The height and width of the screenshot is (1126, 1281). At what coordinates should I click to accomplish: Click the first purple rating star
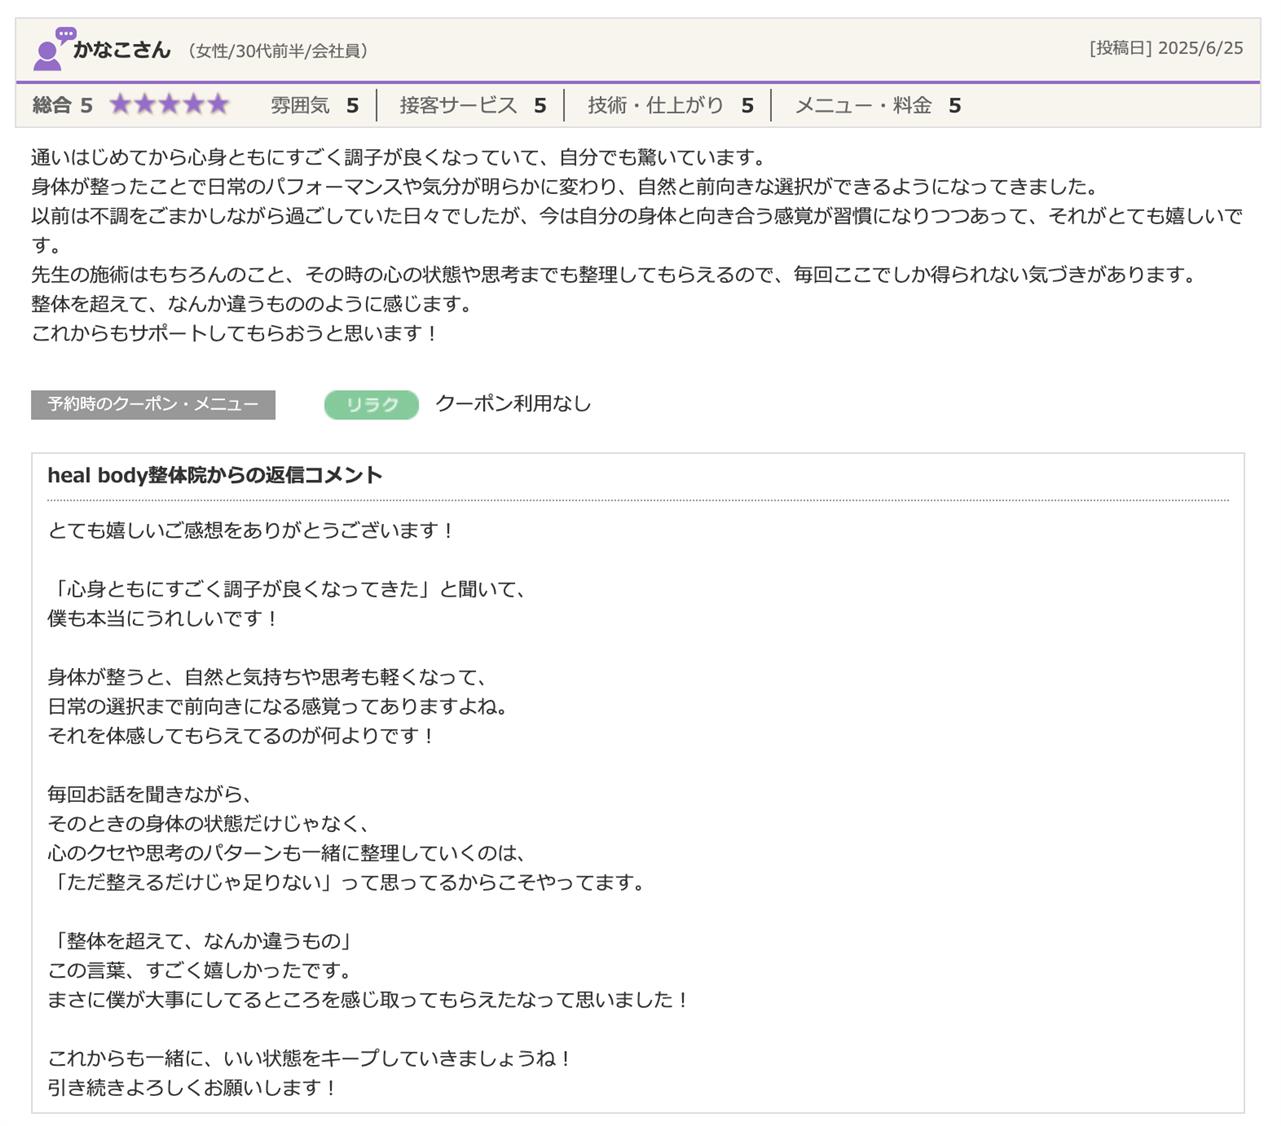(121, 104)
